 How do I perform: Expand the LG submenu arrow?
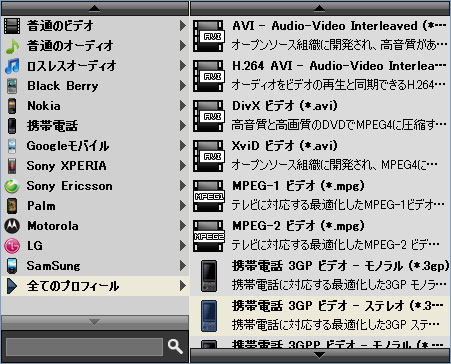tap(182, 246)
